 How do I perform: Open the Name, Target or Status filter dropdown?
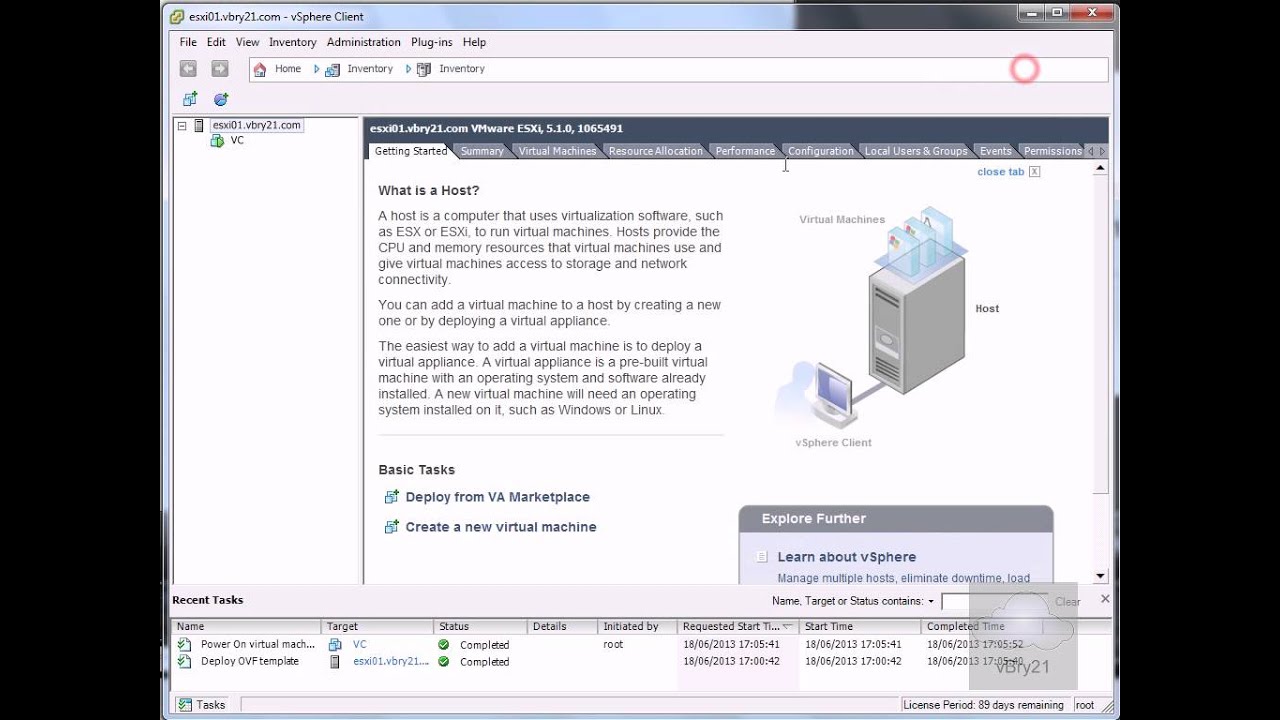coord(930,601)
